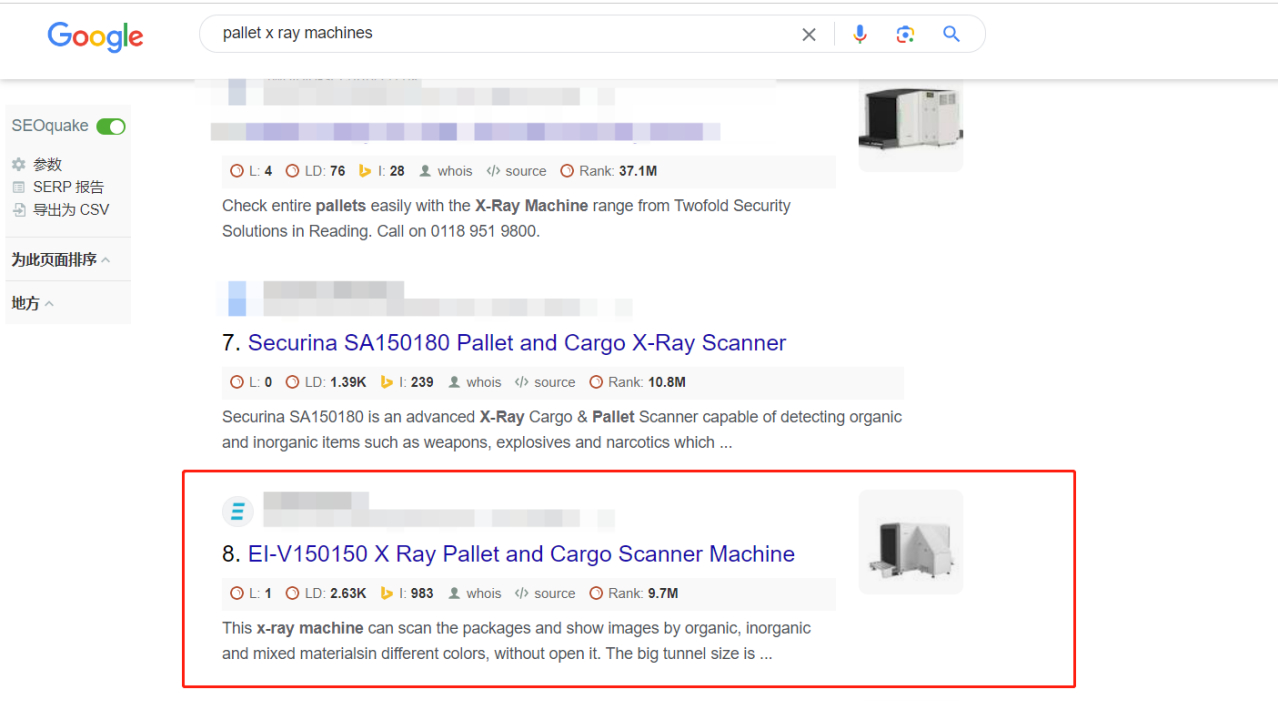The height and width of the screenshot is (701, 1278).
Task: Start voice search with microphone icon
Action: 859,35
